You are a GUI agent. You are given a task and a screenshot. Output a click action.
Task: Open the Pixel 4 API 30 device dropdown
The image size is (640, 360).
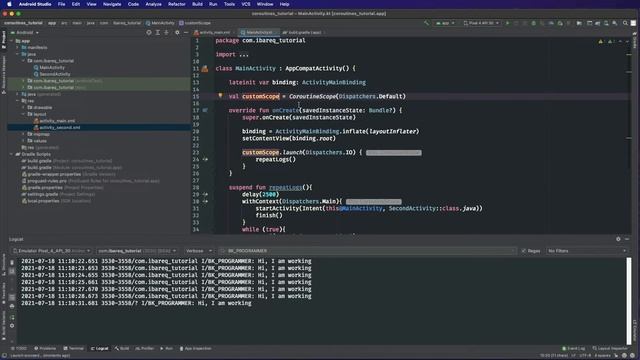tap(481, 23)
